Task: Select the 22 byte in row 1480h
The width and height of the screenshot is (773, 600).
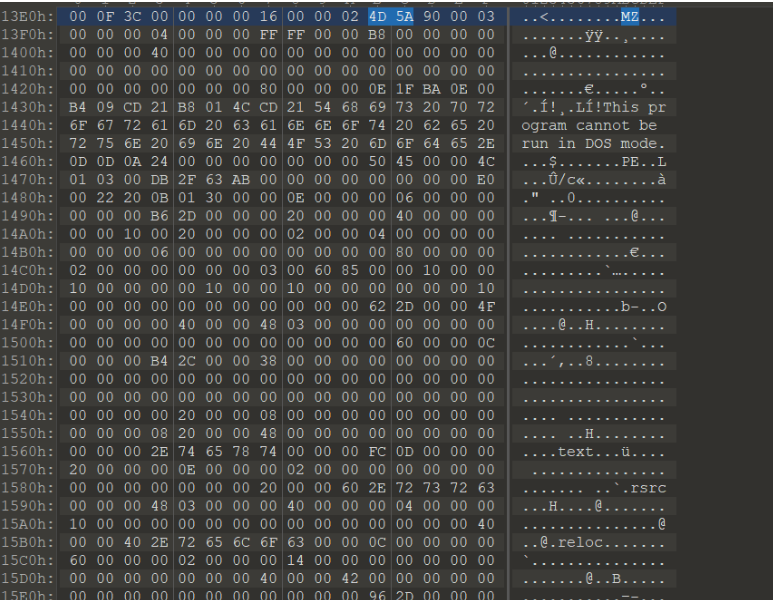Action: [105, 198]
